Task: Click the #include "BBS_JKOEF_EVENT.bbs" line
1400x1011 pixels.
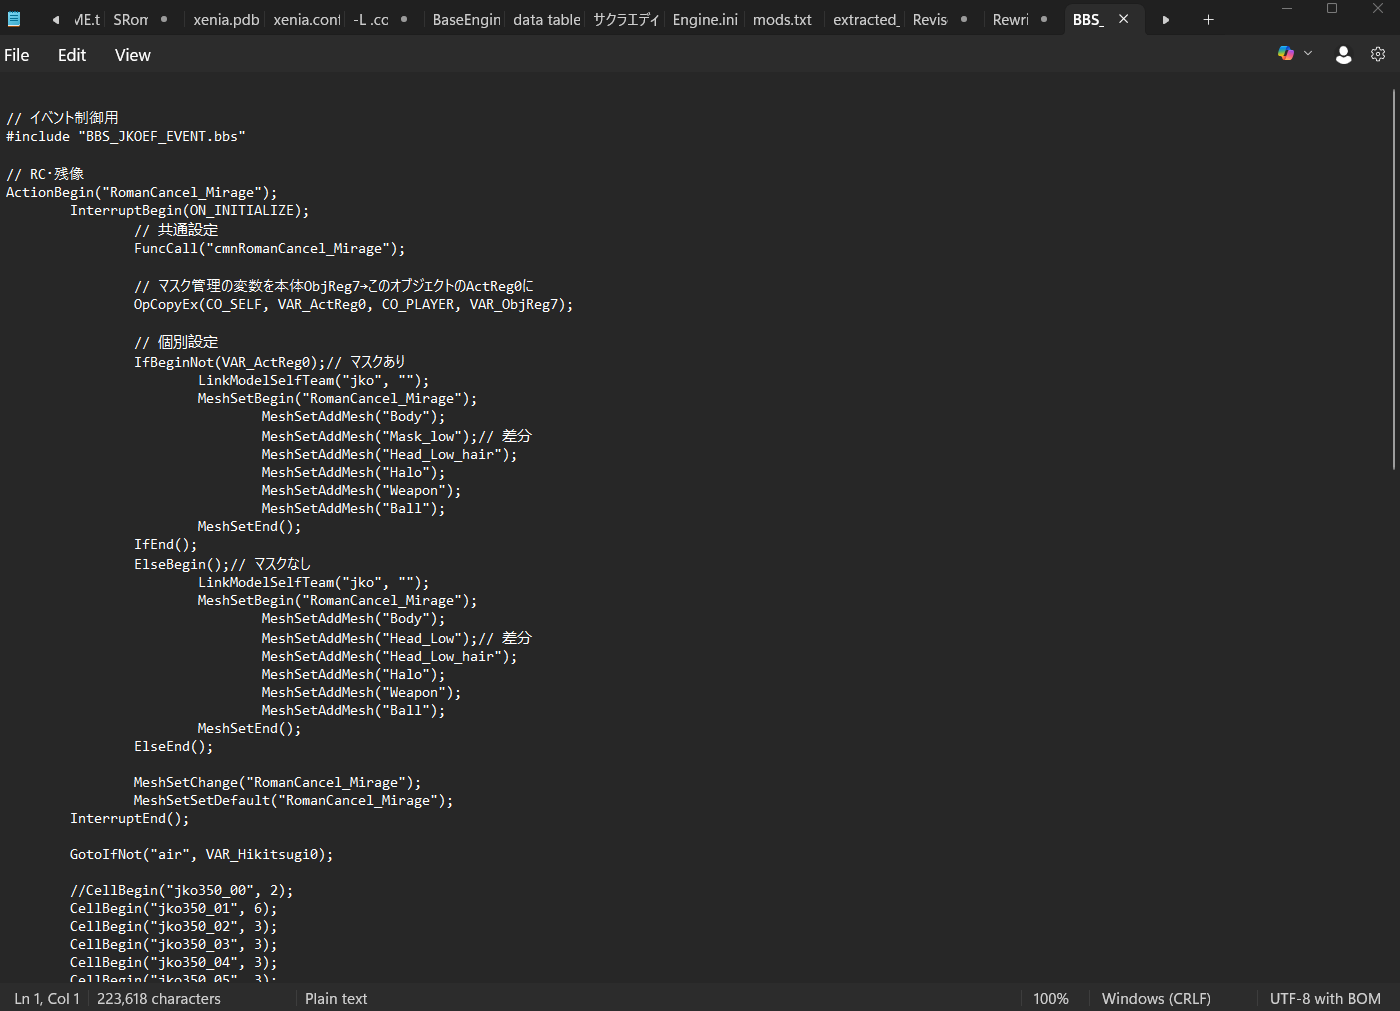Action: pos(126,136)
